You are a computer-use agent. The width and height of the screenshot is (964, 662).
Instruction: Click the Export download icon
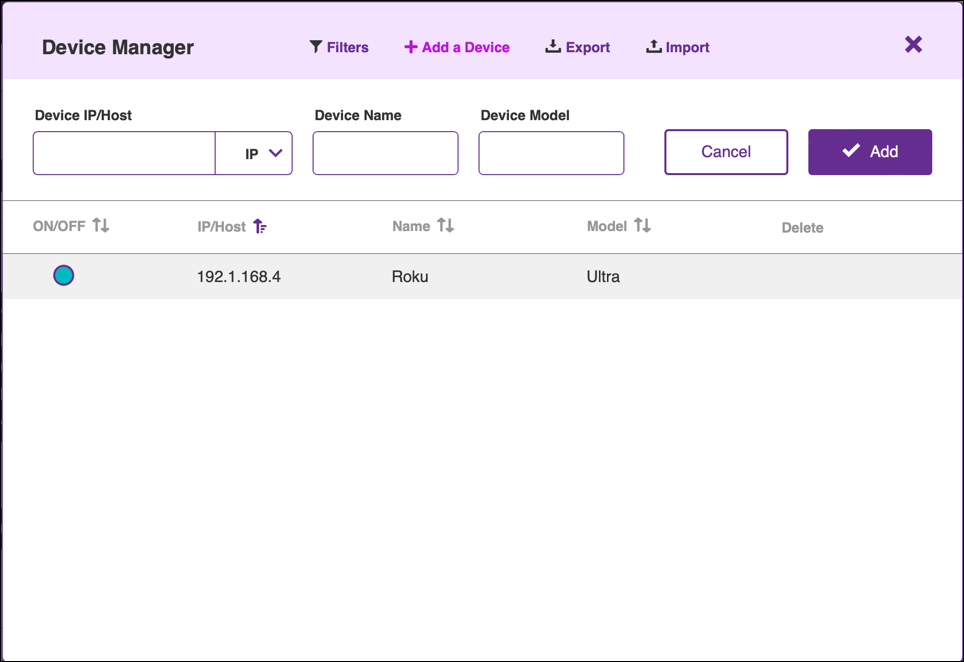tap(552, 46)
